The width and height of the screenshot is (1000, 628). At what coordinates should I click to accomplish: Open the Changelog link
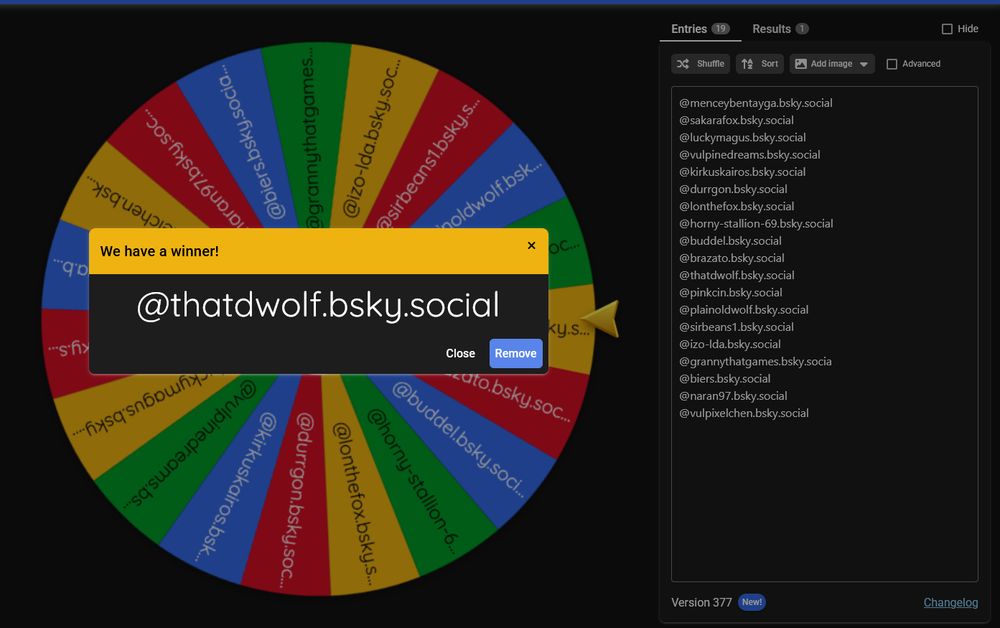click(x=950, y=602)
